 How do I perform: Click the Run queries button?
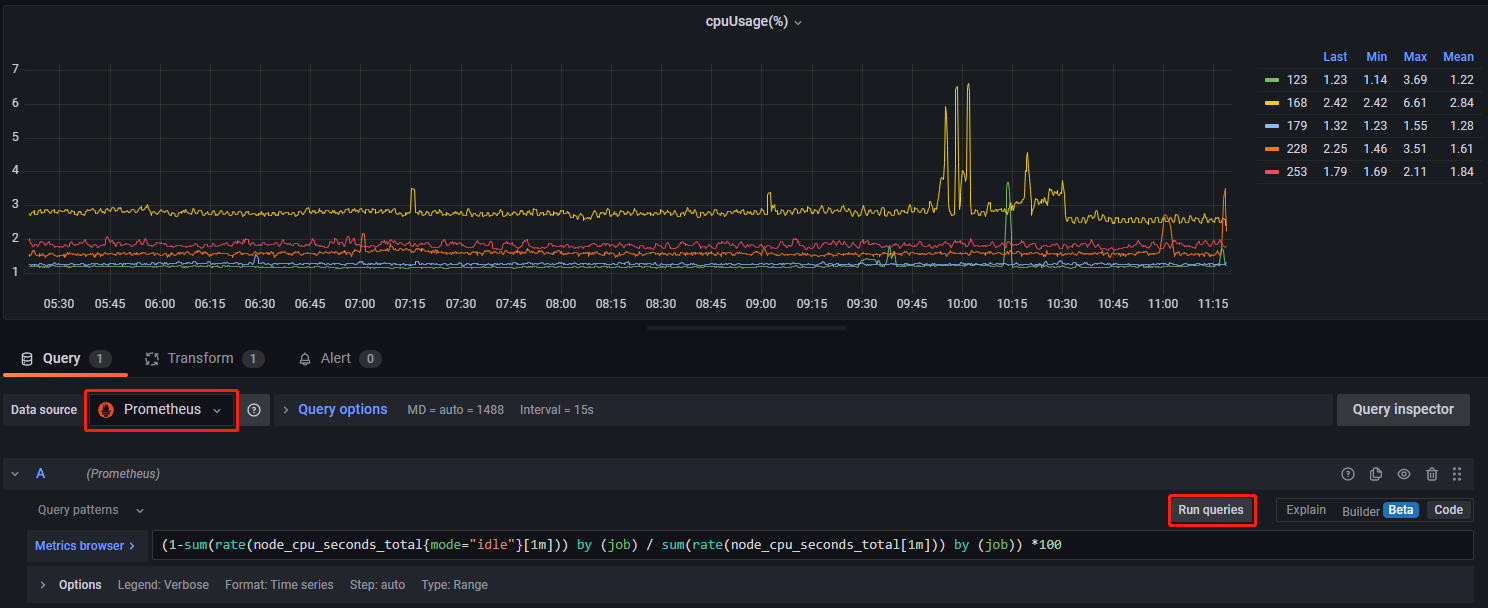tap(1211, 510)
